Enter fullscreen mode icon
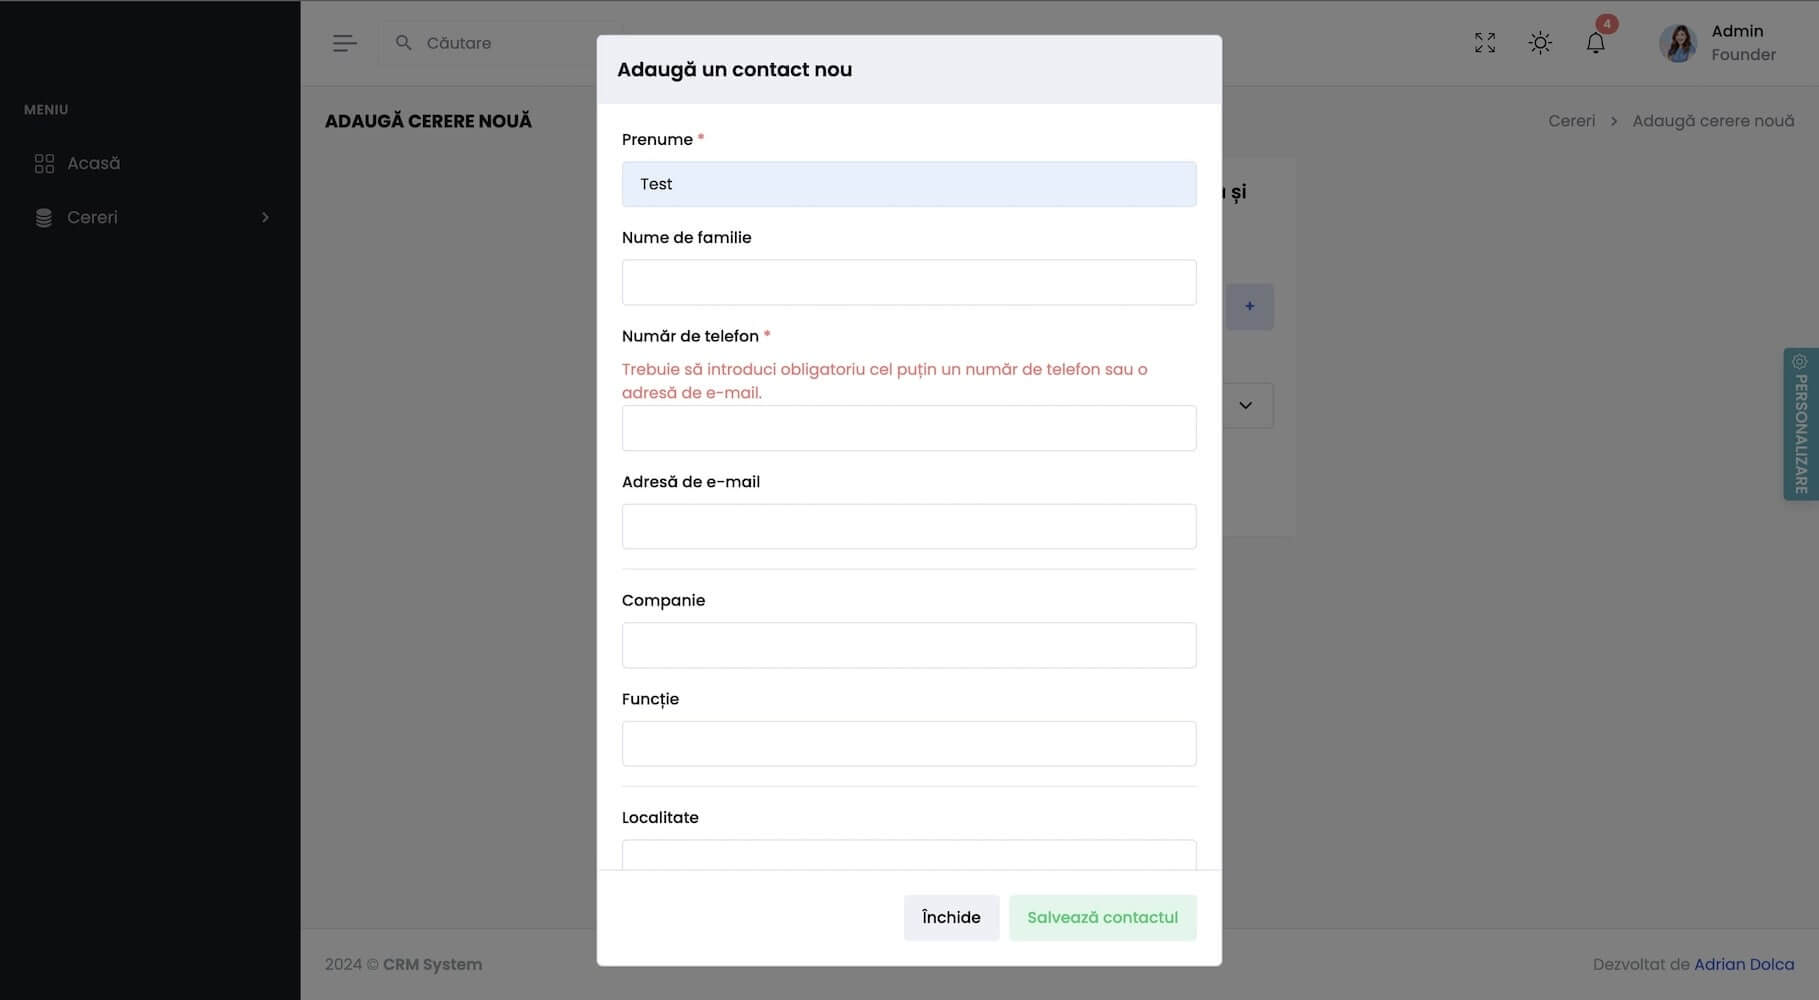 point(1485,43)
